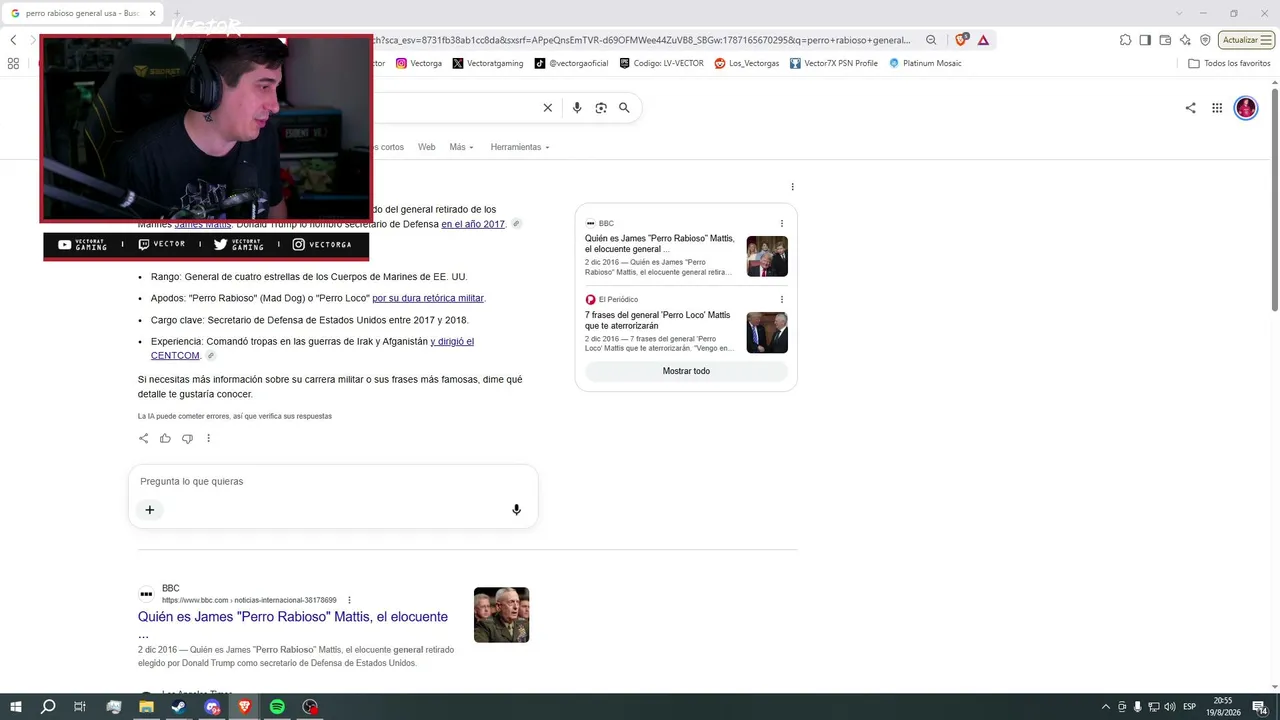
Task: Follow 'en el año 2017' link
Action: (473, 224)
